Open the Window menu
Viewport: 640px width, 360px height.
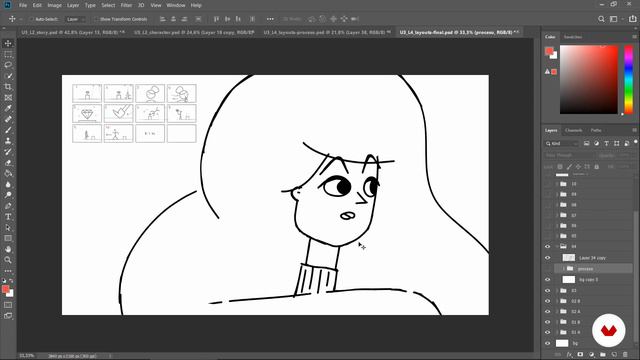point(176,5)
